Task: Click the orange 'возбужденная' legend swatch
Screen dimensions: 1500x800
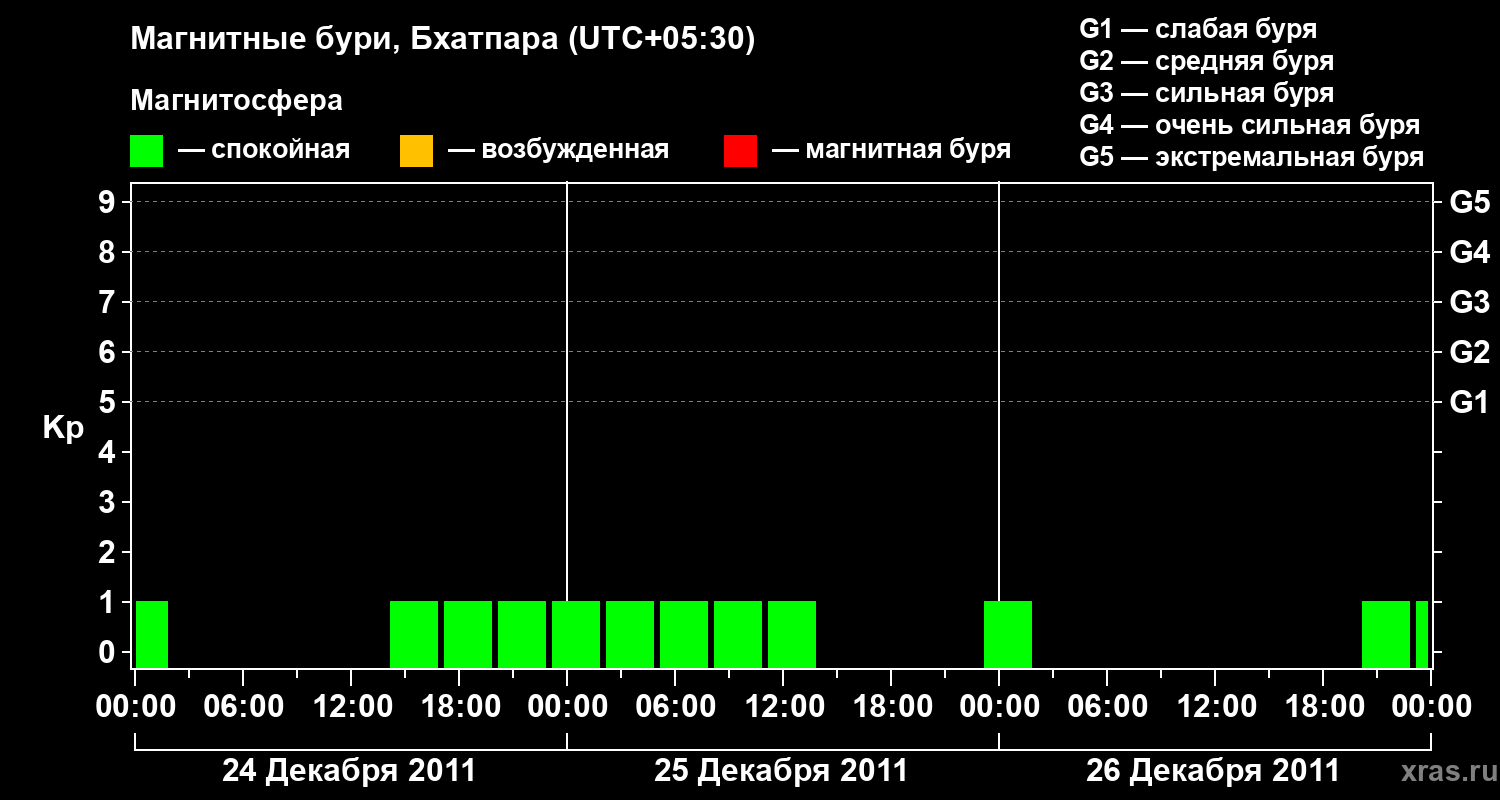Action: [x=416, y=151]
